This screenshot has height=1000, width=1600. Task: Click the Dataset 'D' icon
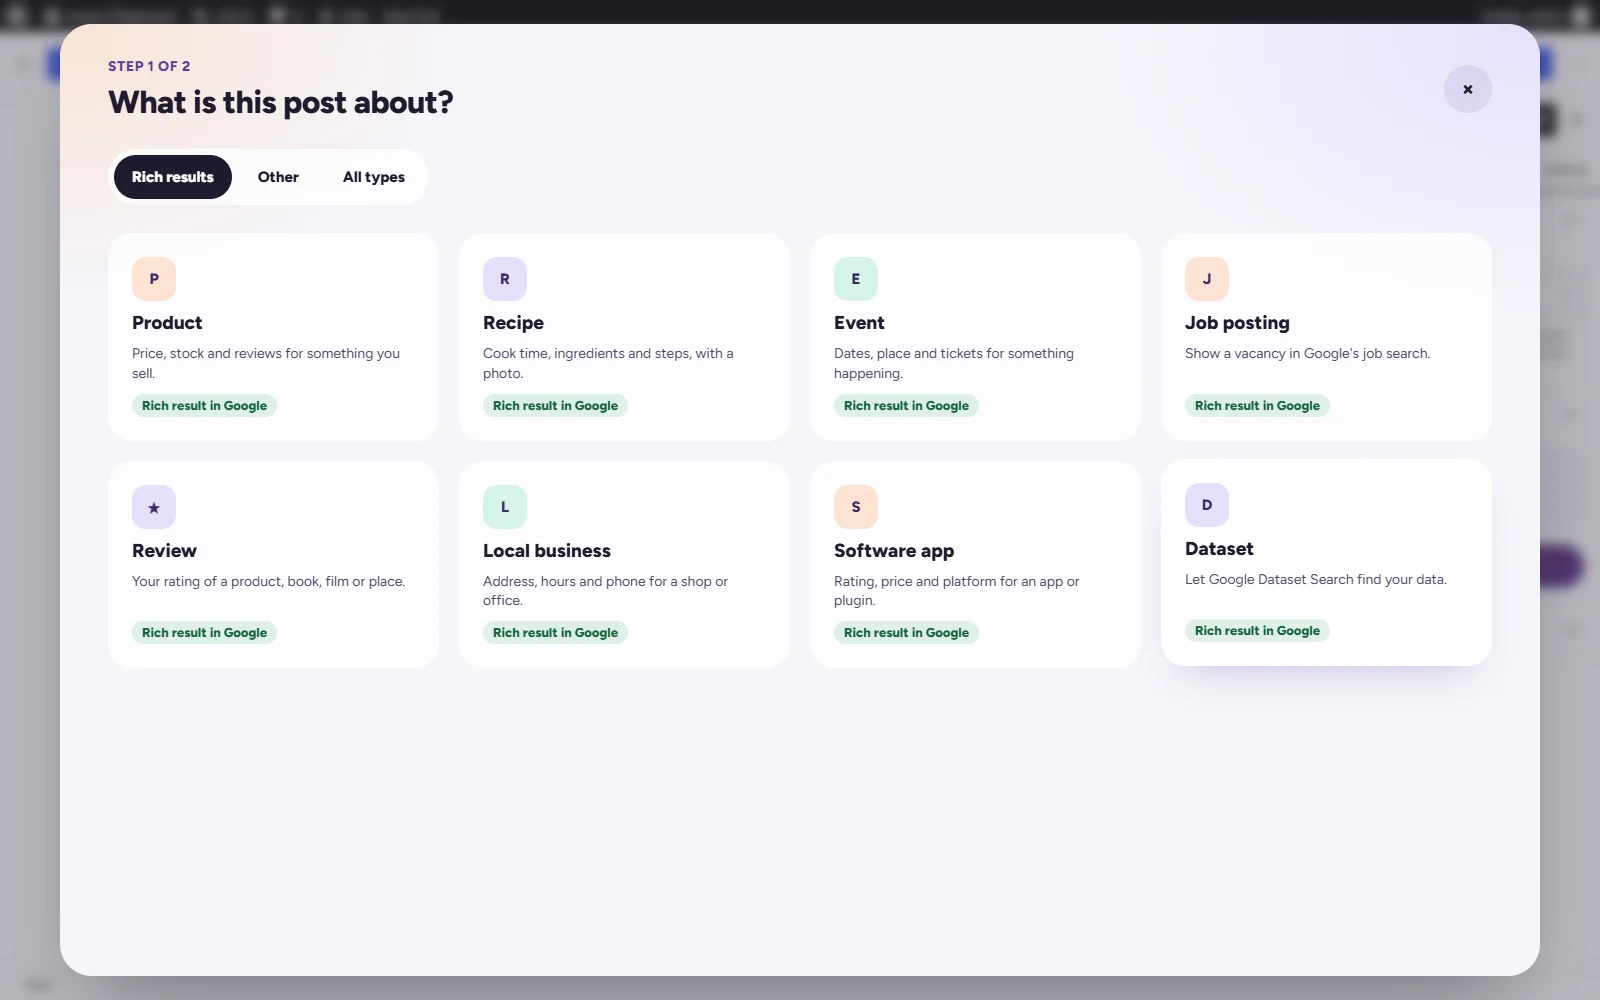[x=1207, y=505]
